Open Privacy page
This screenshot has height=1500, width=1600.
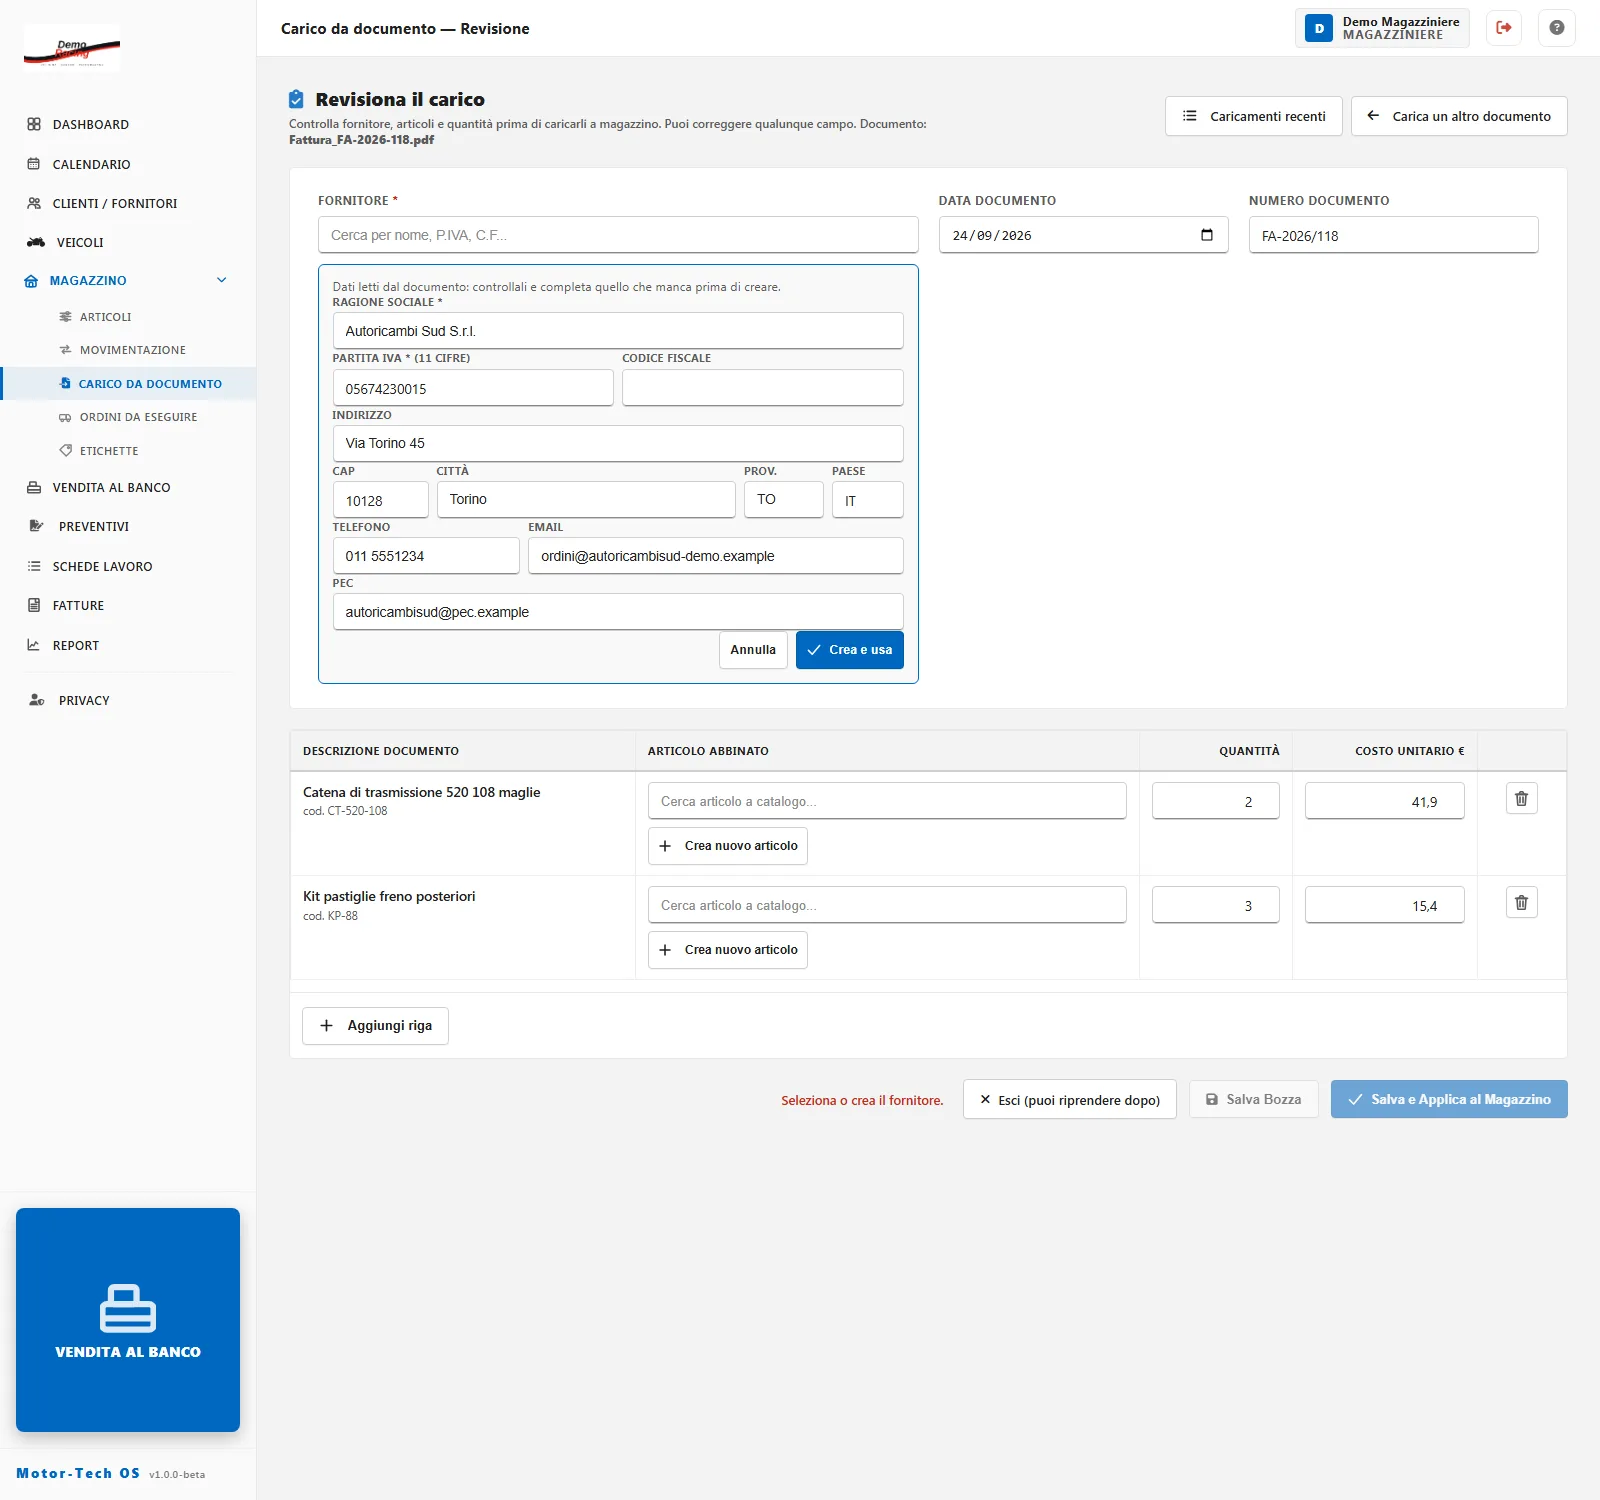(84, 701)
